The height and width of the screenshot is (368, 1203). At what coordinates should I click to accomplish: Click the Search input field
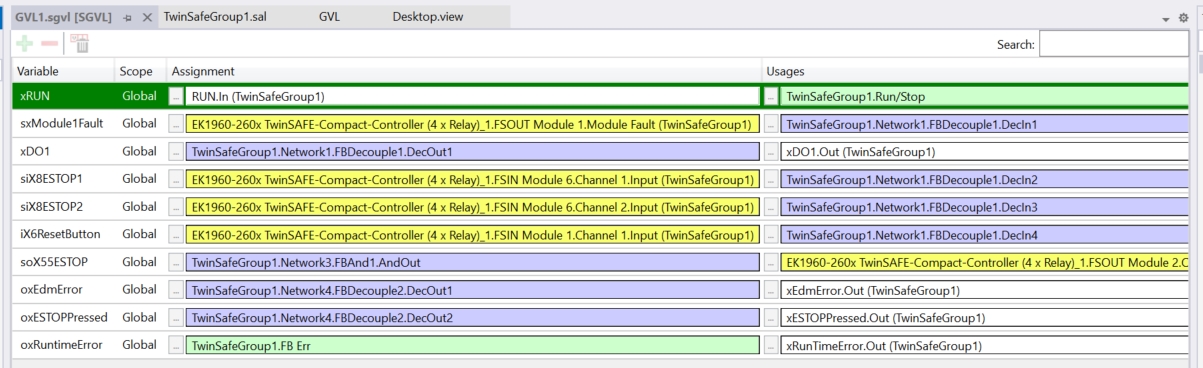point(1114,44)
